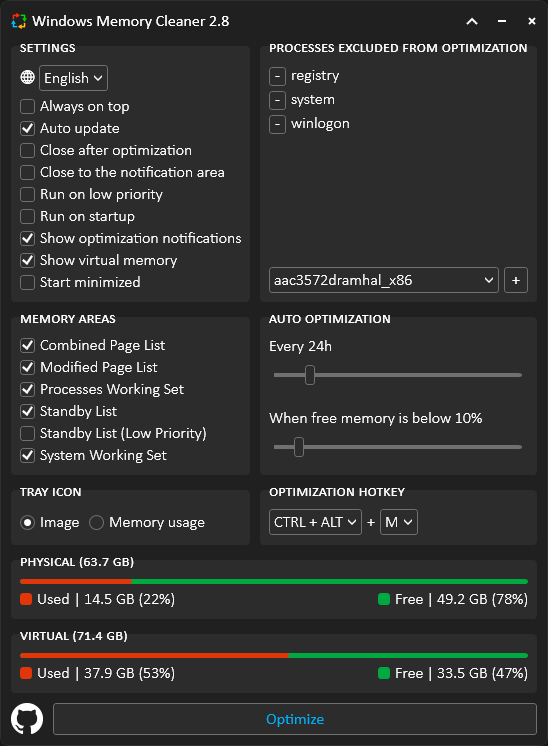Check Standby List (Low Priority)
Image resolution: width=548 pixels, height=746 pixels.
(28, 433)
